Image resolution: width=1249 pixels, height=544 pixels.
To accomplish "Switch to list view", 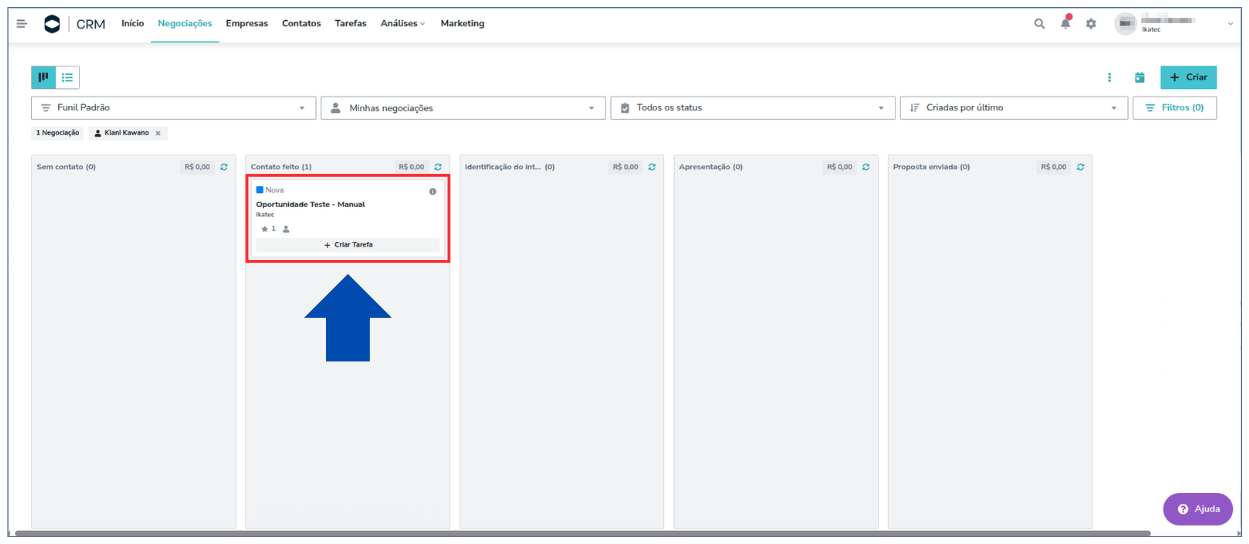I will point(67,77).
